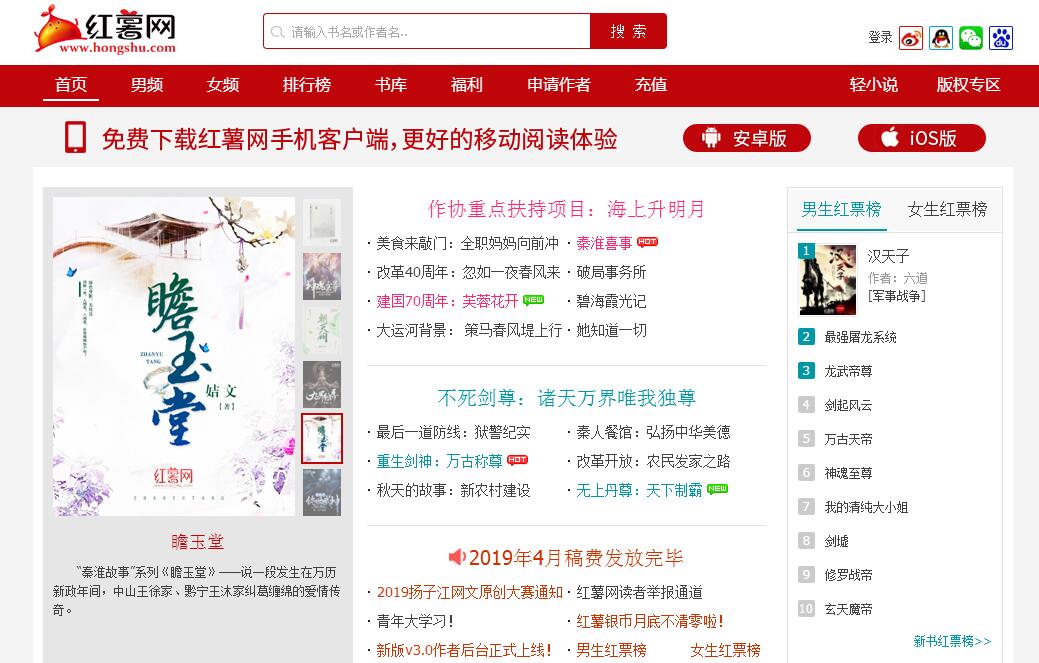This screenshot has height=663, width=1039.
Task: Open the 汉天子 book cover
Action: [x=828, y=280]
